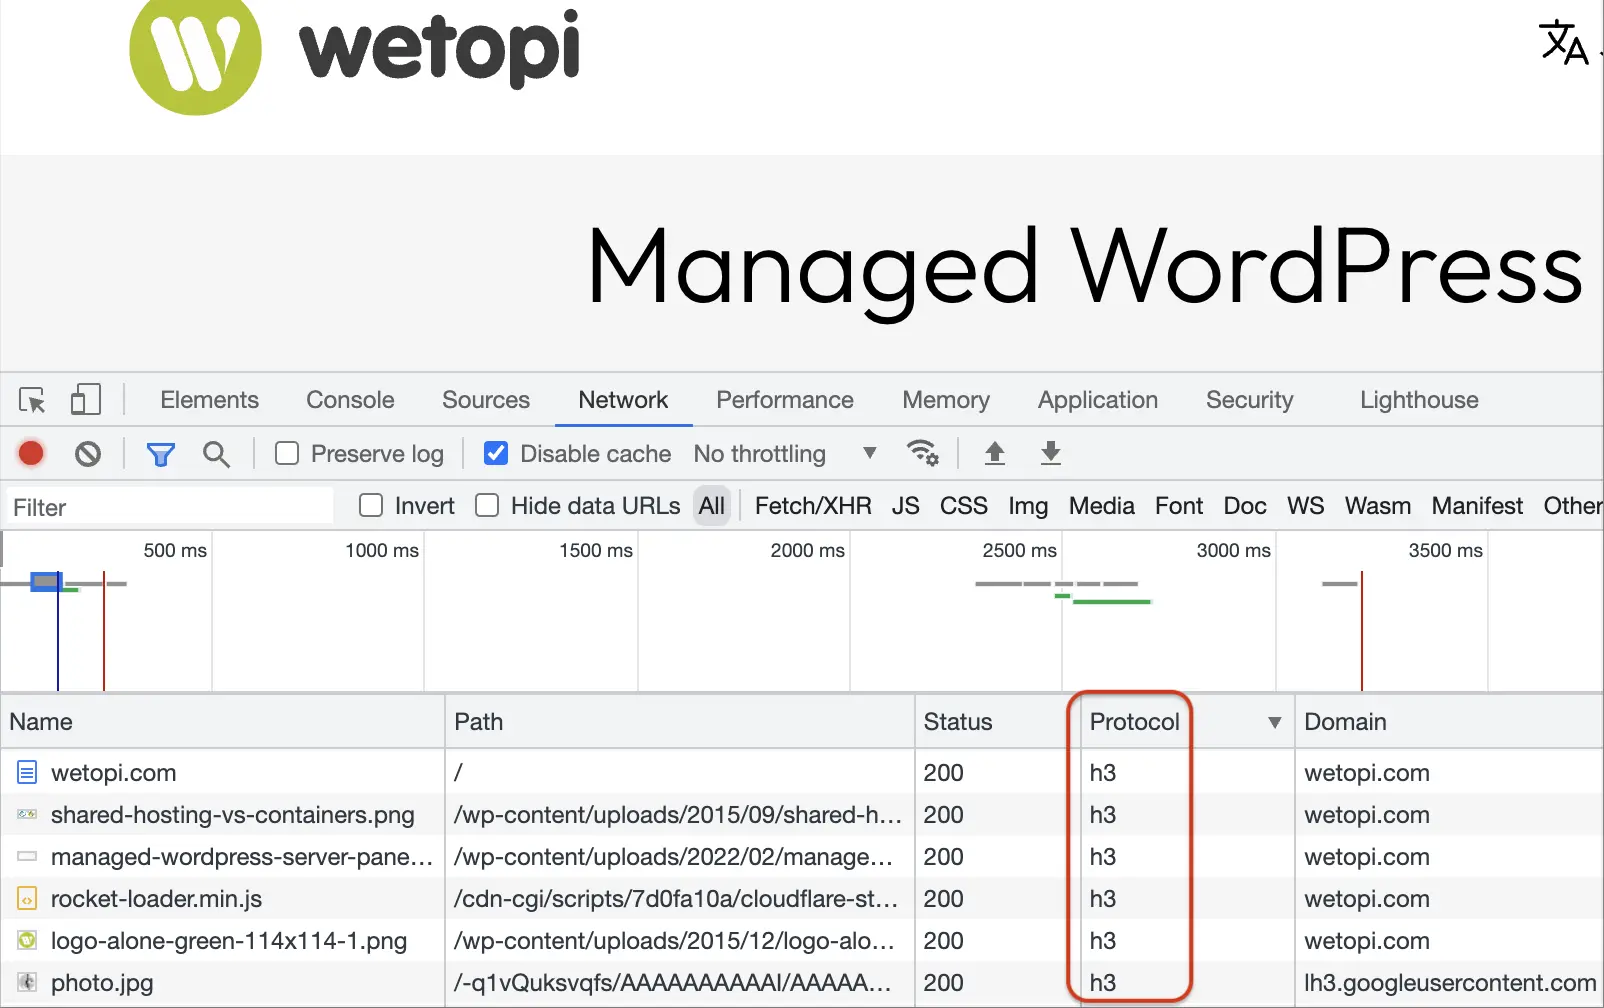
Task: Go to the Security tab
Action: point(1250,400)
